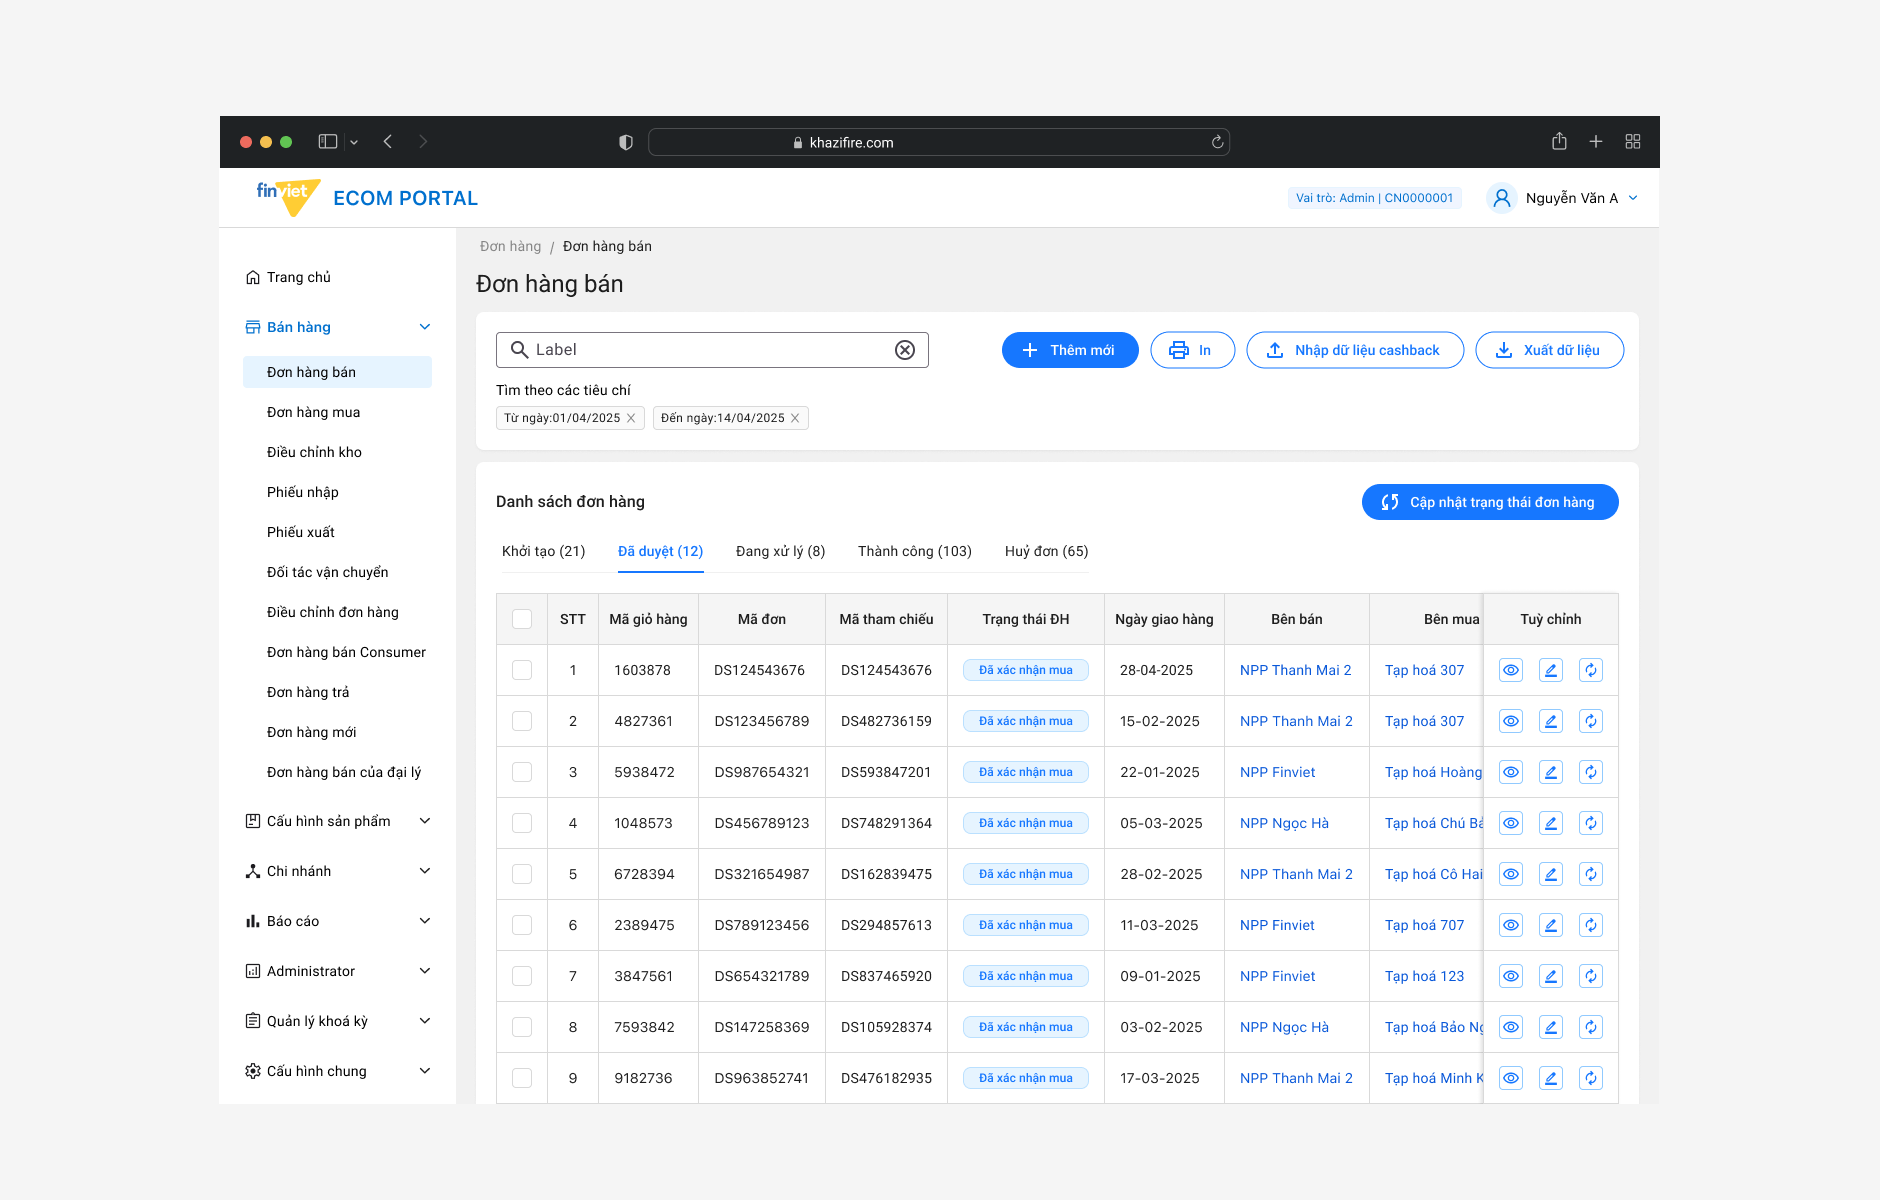Click the 'Thêm mới' button
Viewport: 1880px width, 1200px height.
1070,350
